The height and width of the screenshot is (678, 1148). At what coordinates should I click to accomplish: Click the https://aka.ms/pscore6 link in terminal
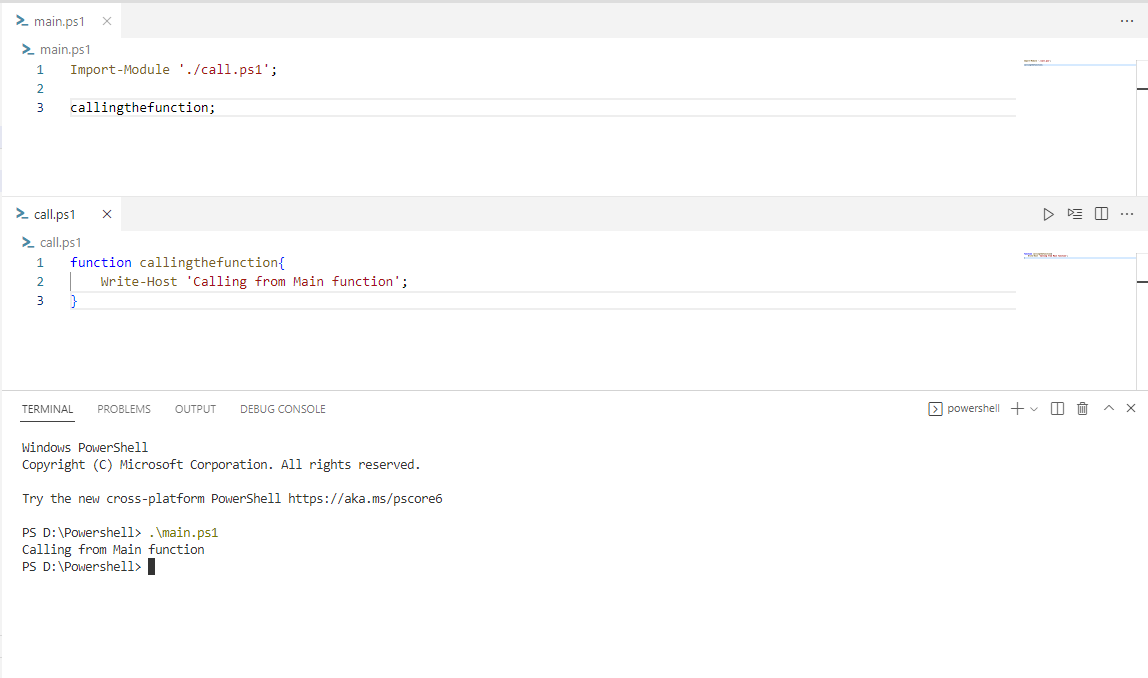pos(365,499)
